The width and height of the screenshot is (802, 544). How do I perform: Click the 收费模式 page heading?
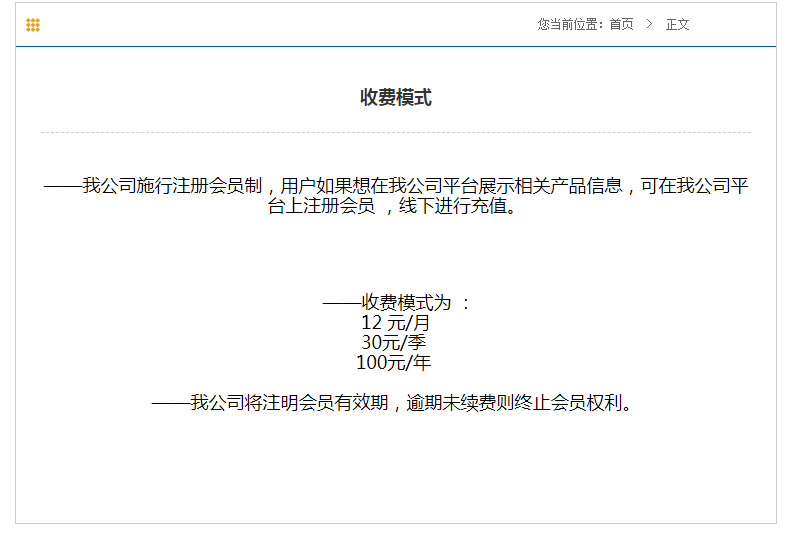tap(396, 97)
